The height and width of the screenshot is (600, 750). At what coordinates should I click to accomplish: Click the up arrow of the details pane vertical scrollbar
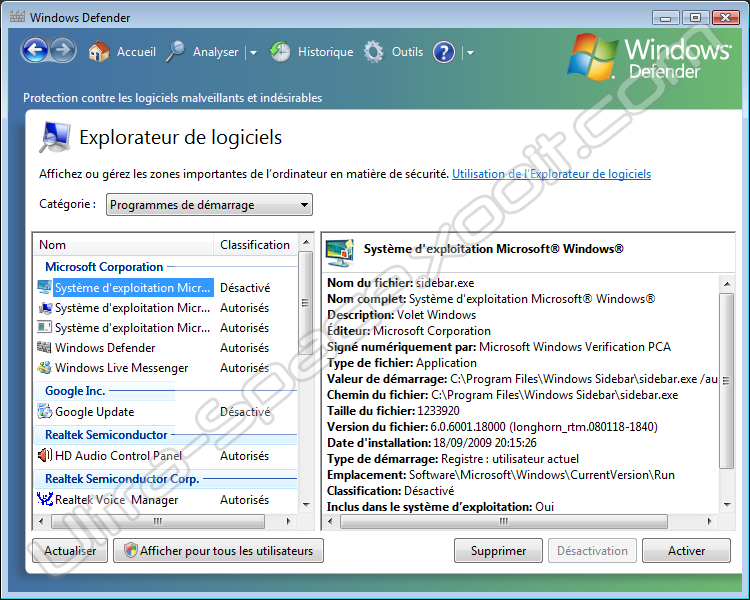pos(727,284)
